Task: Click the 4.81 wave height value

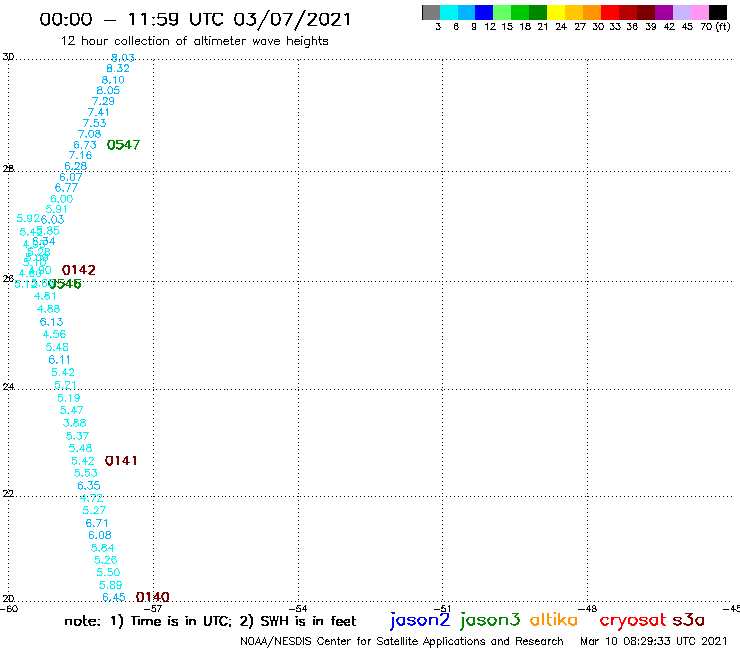Action: [x=45, y=296]
